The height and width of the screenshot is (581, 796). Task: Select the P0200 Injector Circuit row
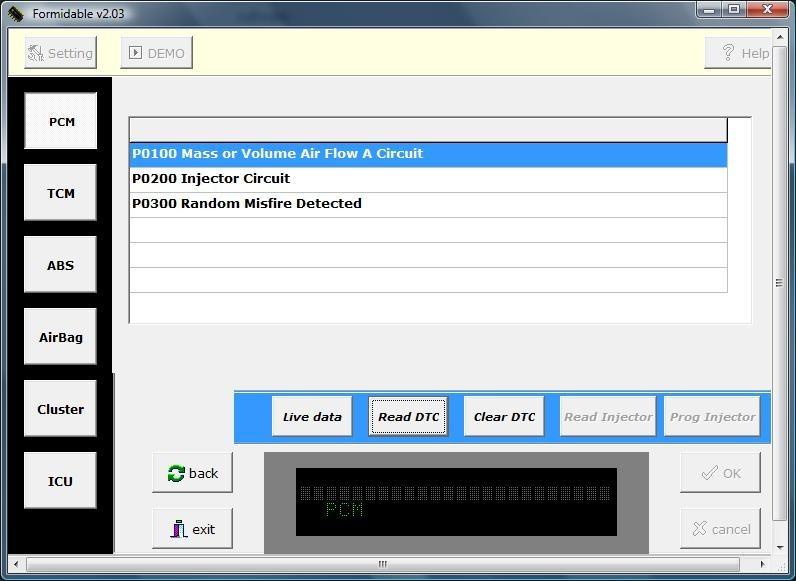click(x=428, y=179)
